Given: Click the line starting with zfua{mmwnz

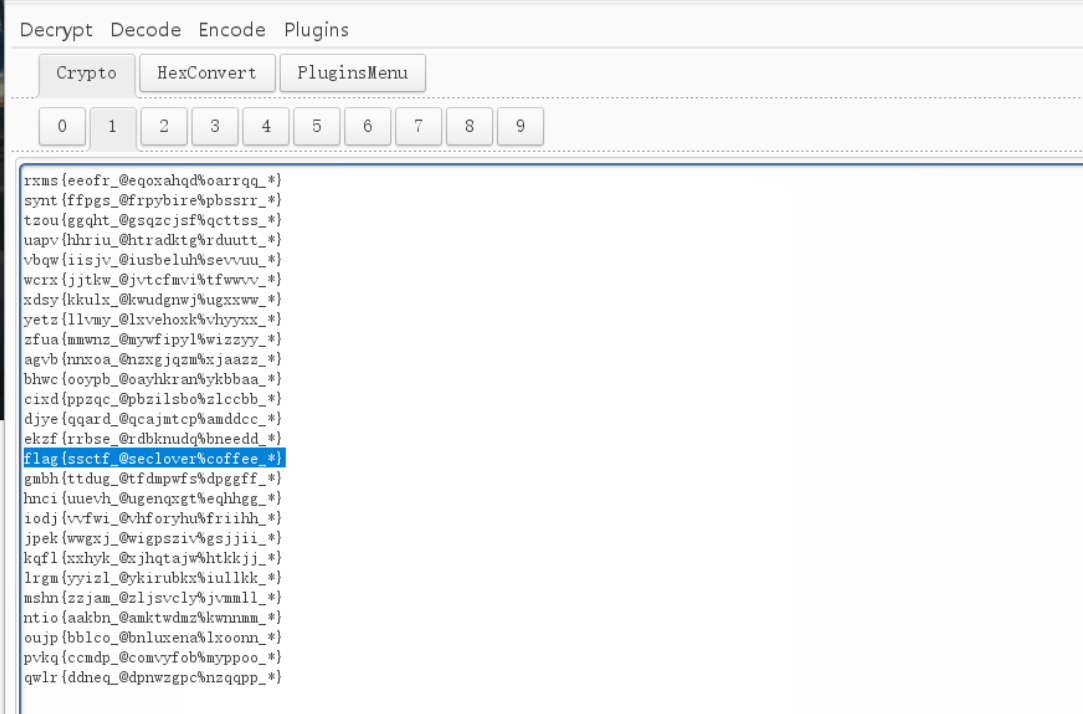Looking at the screenshot, I should click(x=153, y=339).
